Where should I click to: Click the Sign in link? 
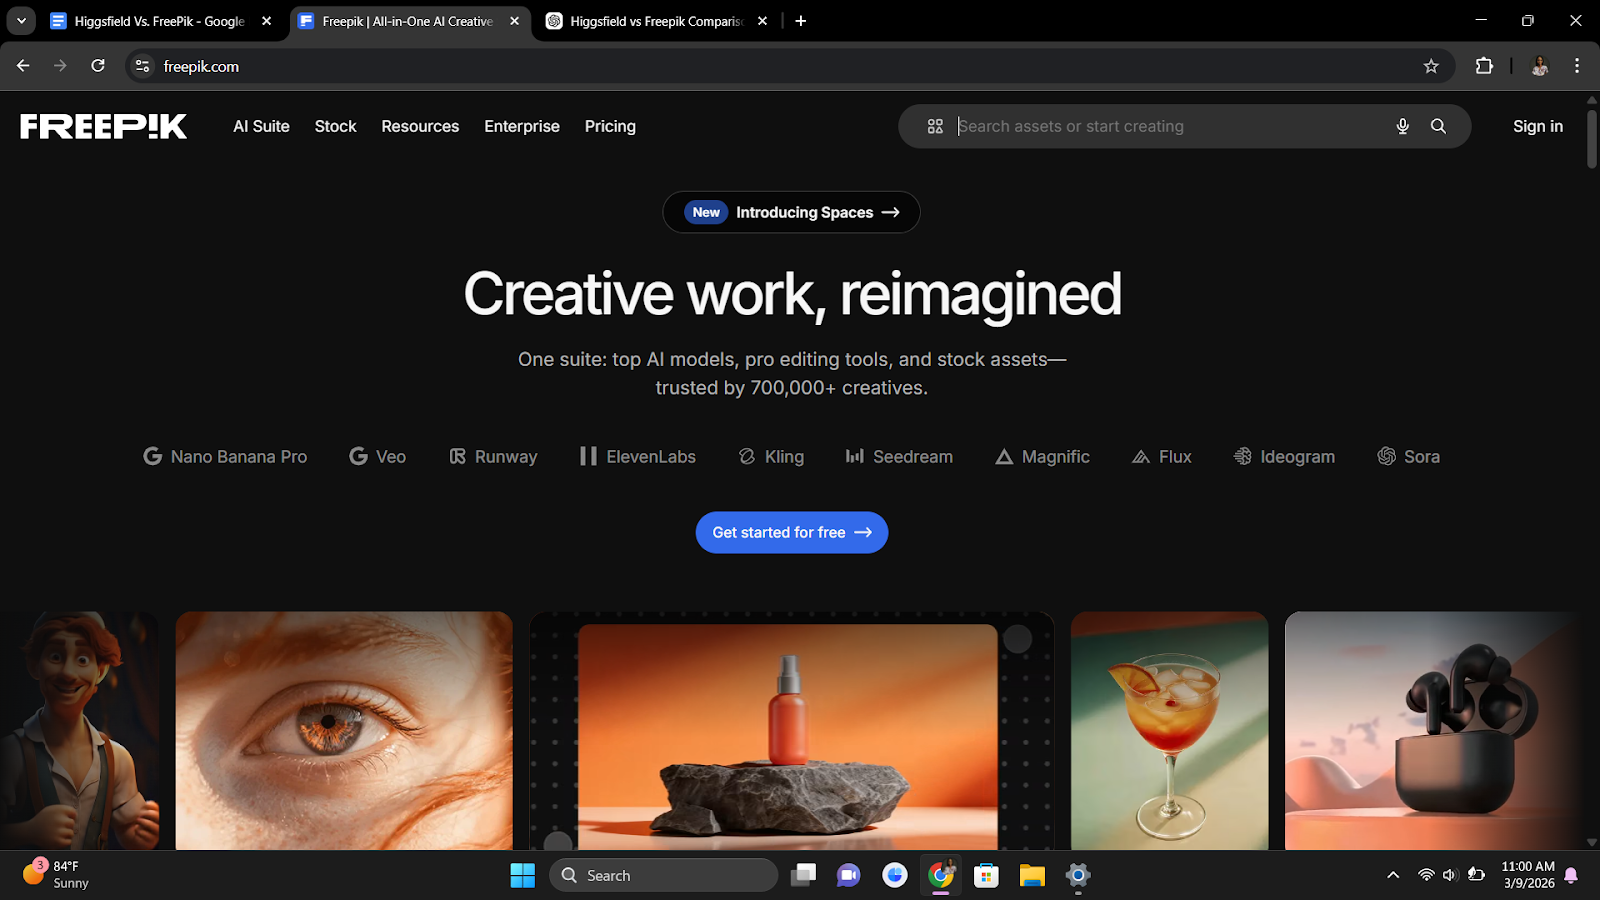1538,126
